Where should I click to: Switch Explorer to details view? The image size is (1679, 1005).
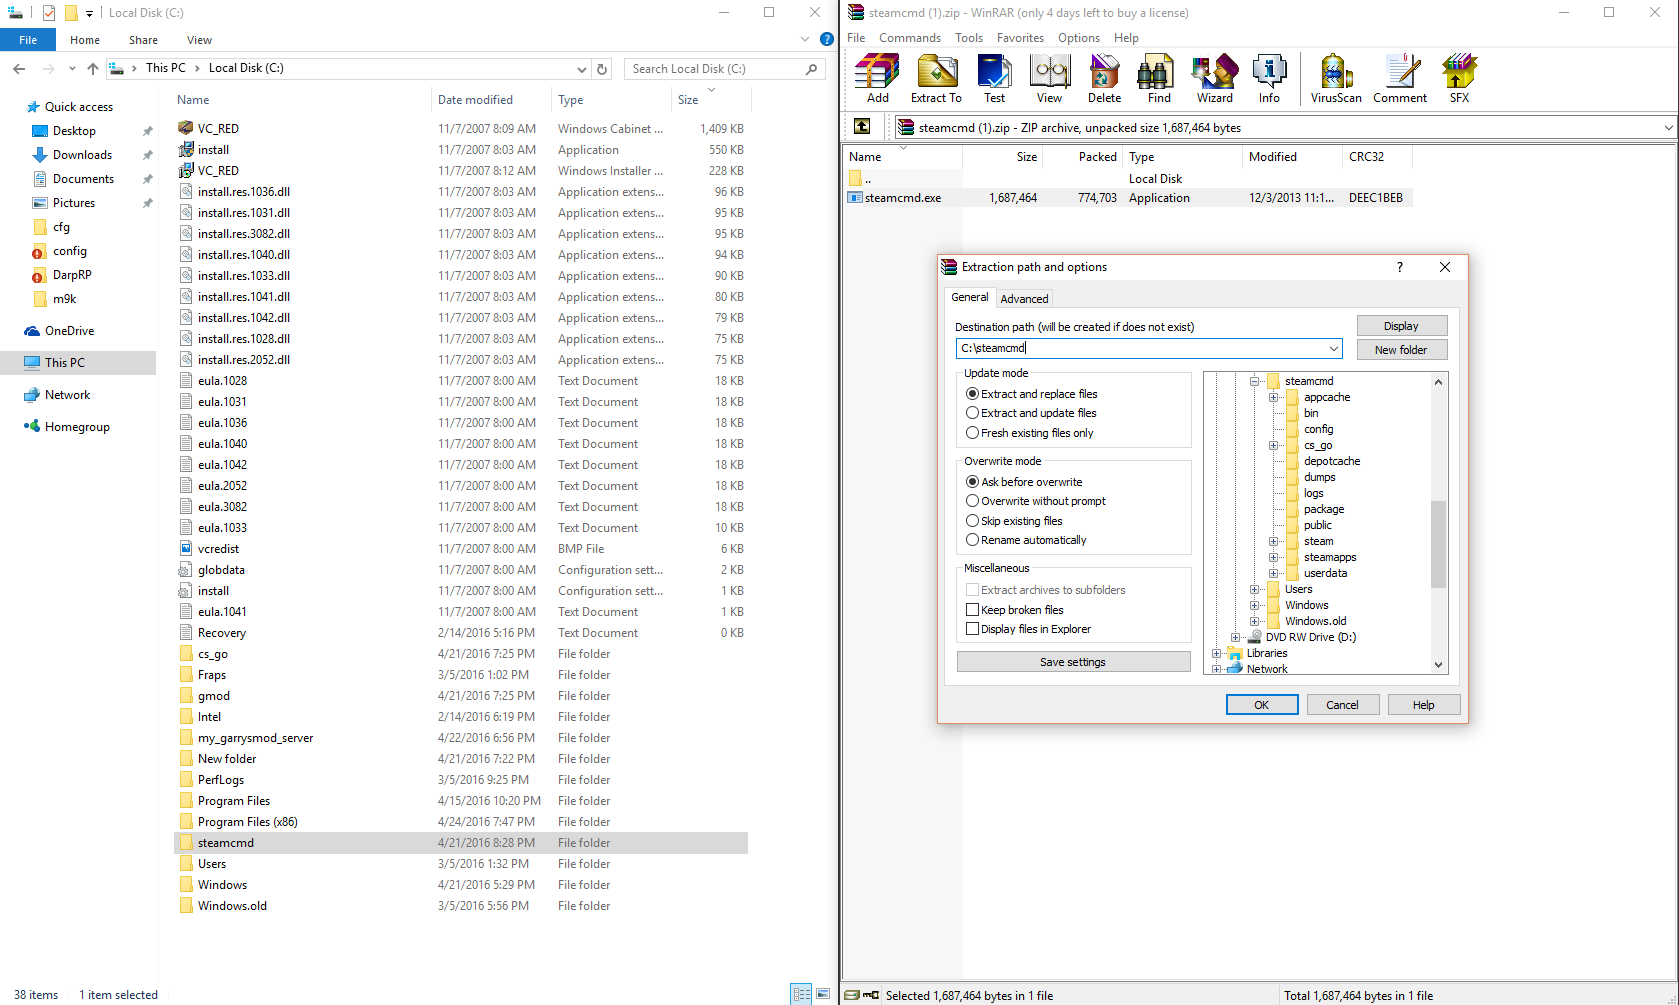pyautogui.click(x=801, y=994)
